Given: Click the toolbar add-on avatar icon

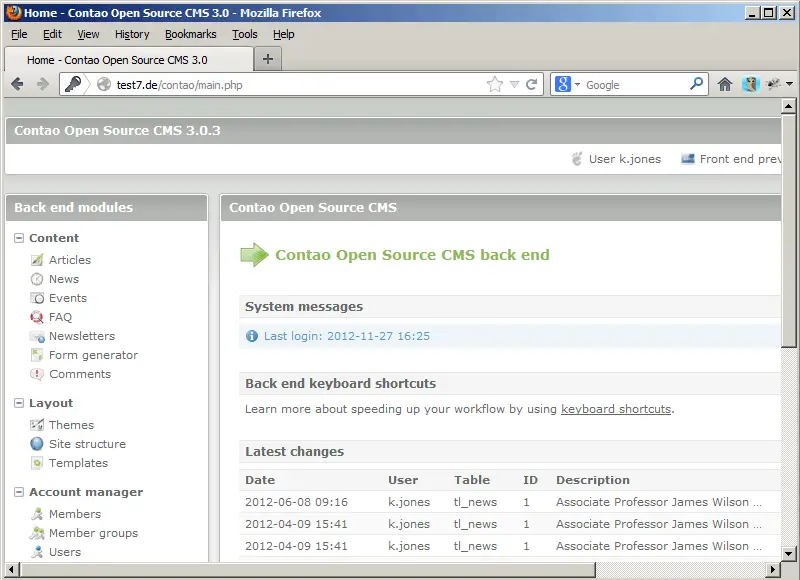Looking at the screenshot, I should click(x=751, y=84).
